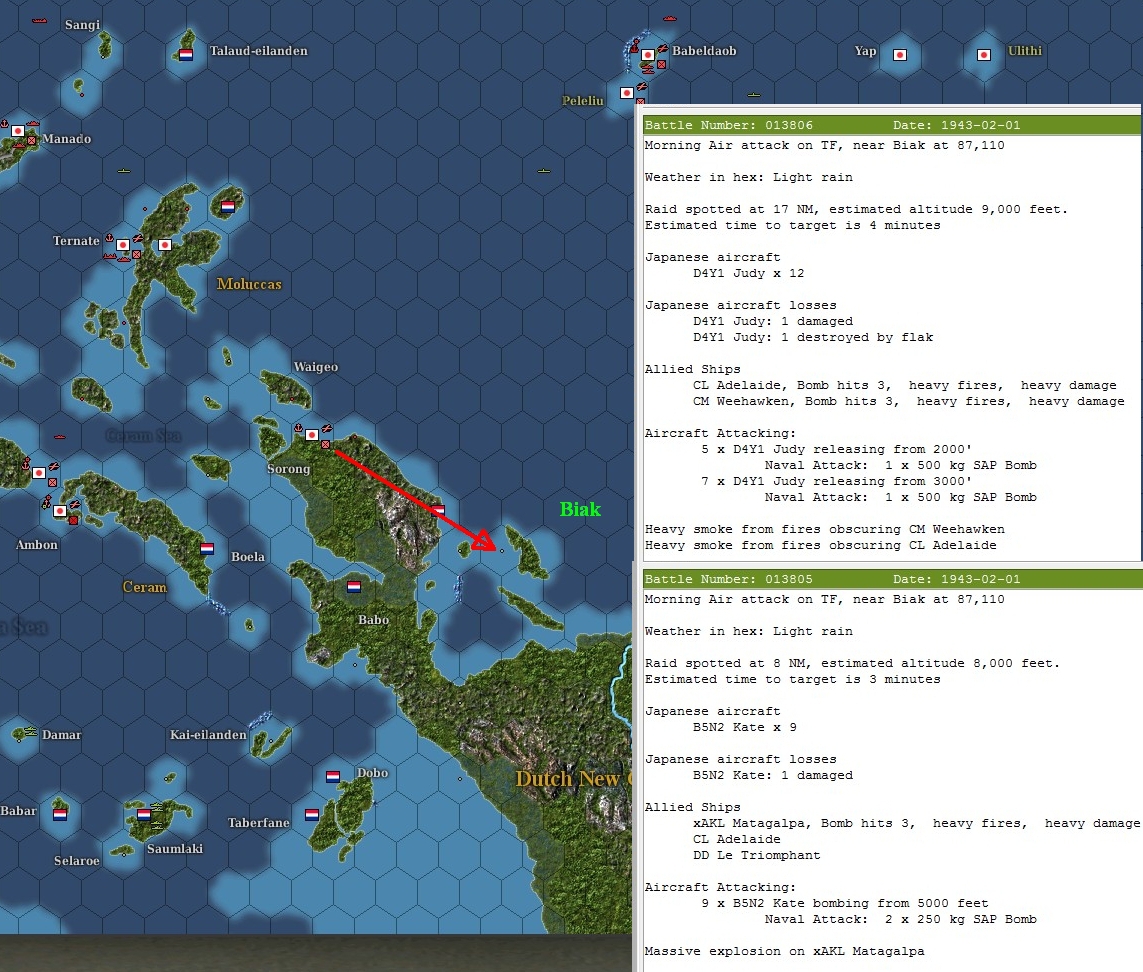Select the Japanese marker near Peleliu
1143x972 pixels.
tap(628, 92)
